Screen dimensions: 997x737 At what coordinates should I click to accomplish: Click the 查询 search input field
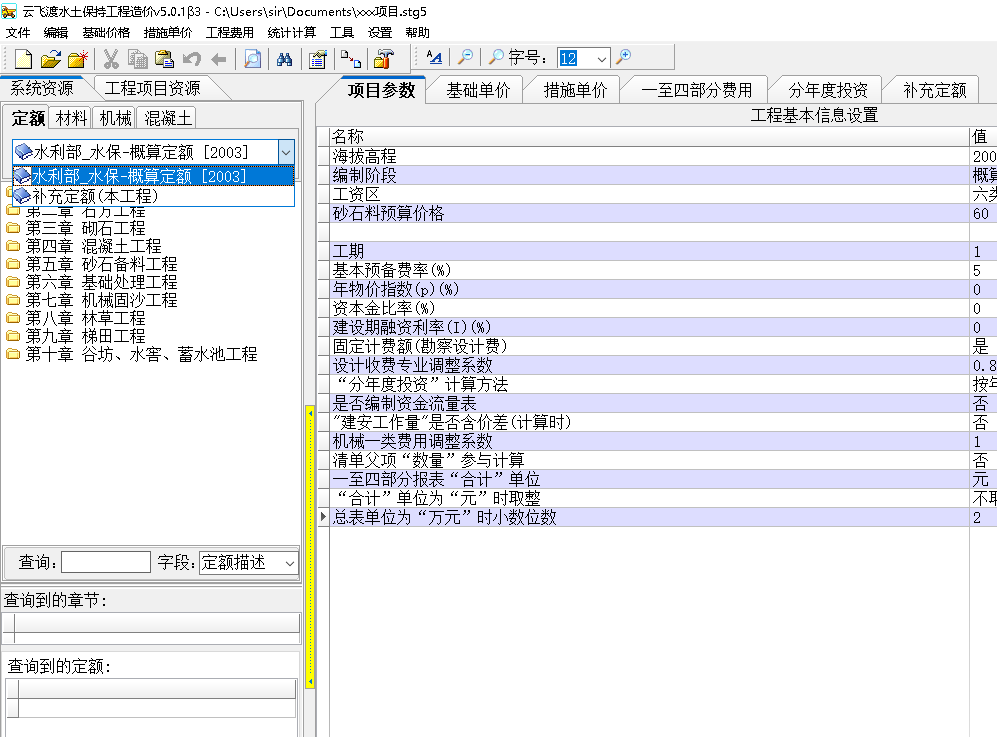tap(106, 563)
